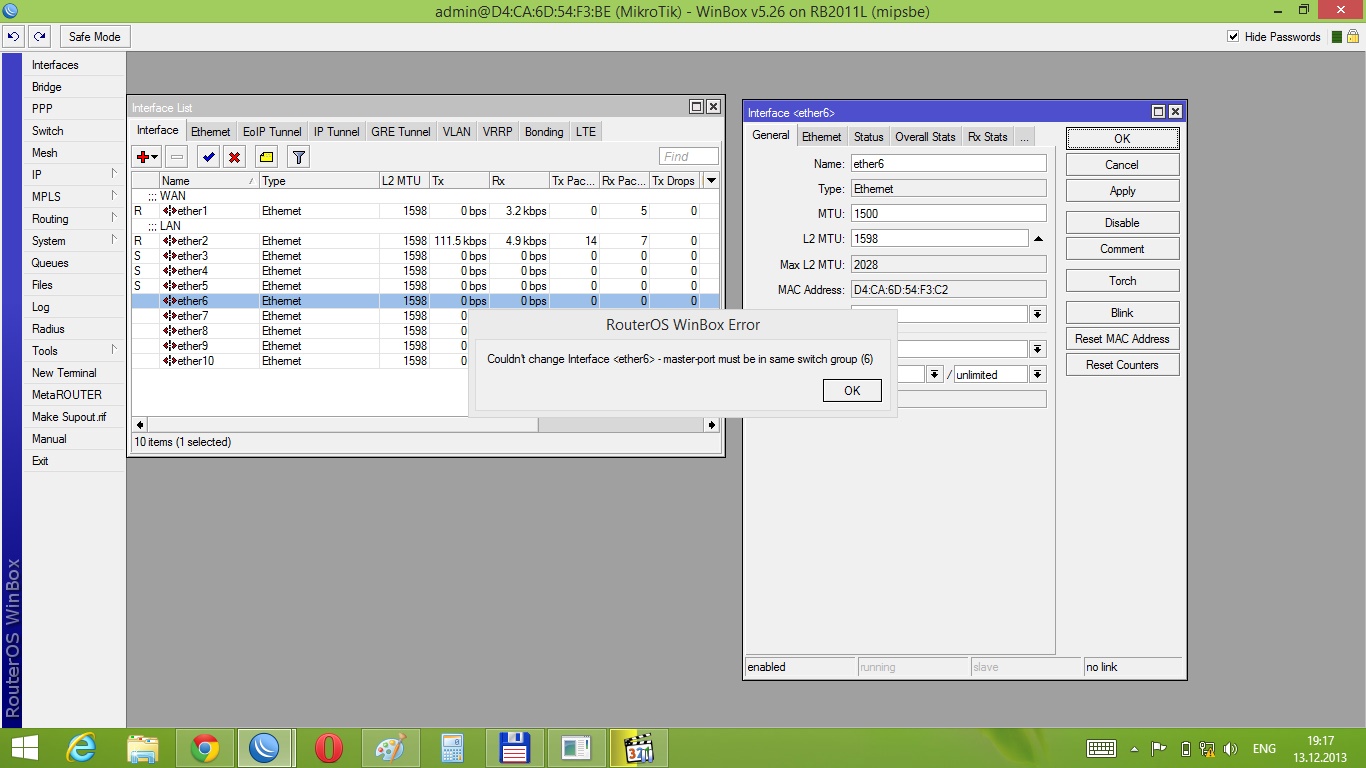Click the Name input field containing ether6
This screenshot has width=1366, height=768.
(947, 163)
